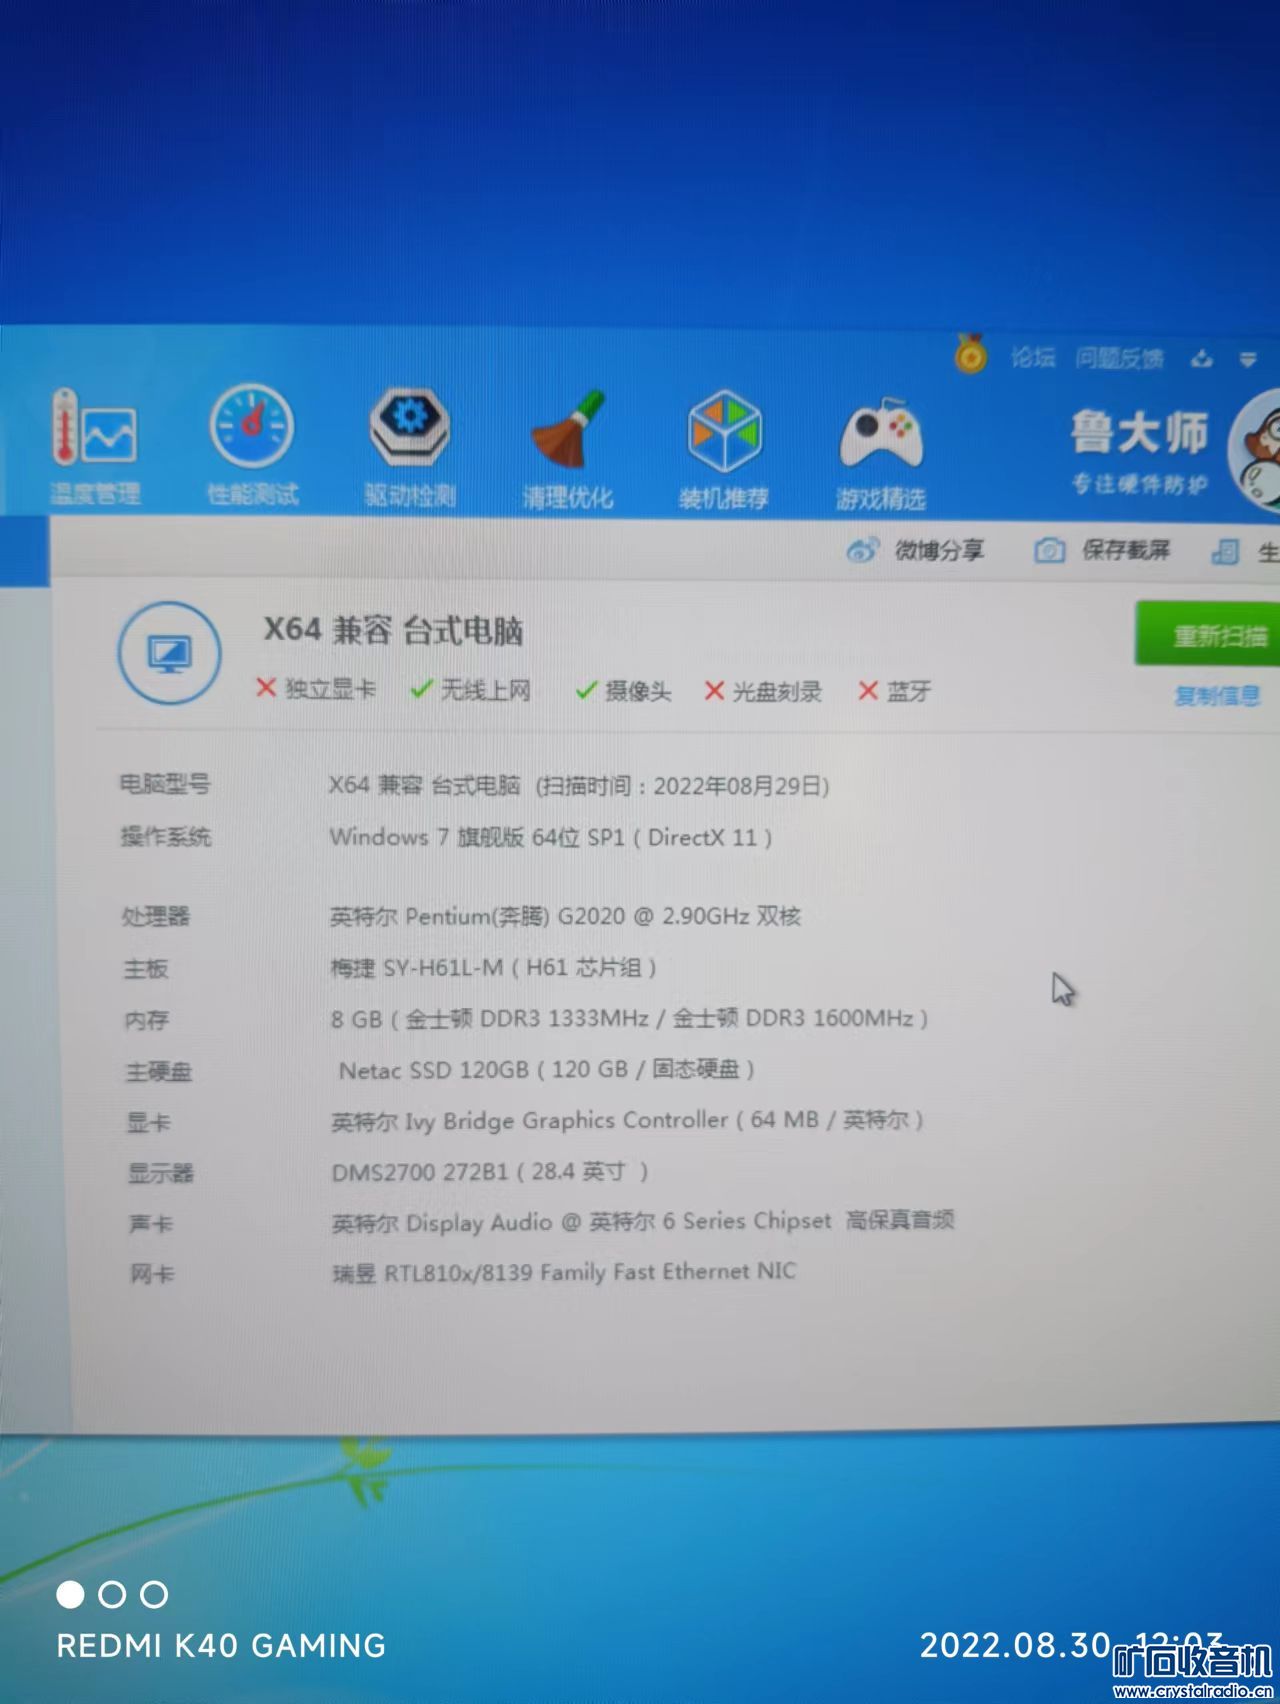
Task: Select the 主板 label
Action: coord(146,968)
